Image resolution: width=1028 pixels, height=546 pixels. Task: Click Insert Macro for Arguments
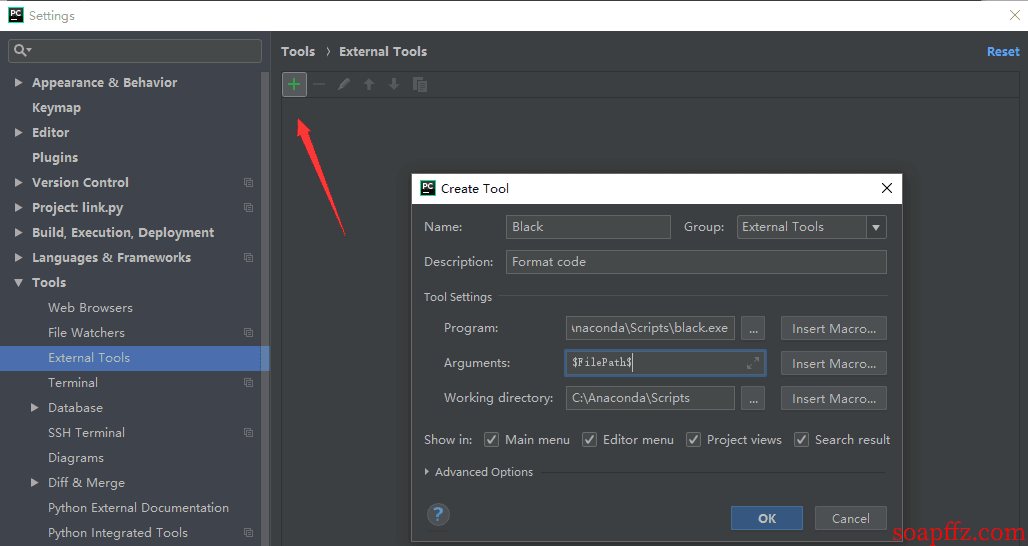[834, 363]
